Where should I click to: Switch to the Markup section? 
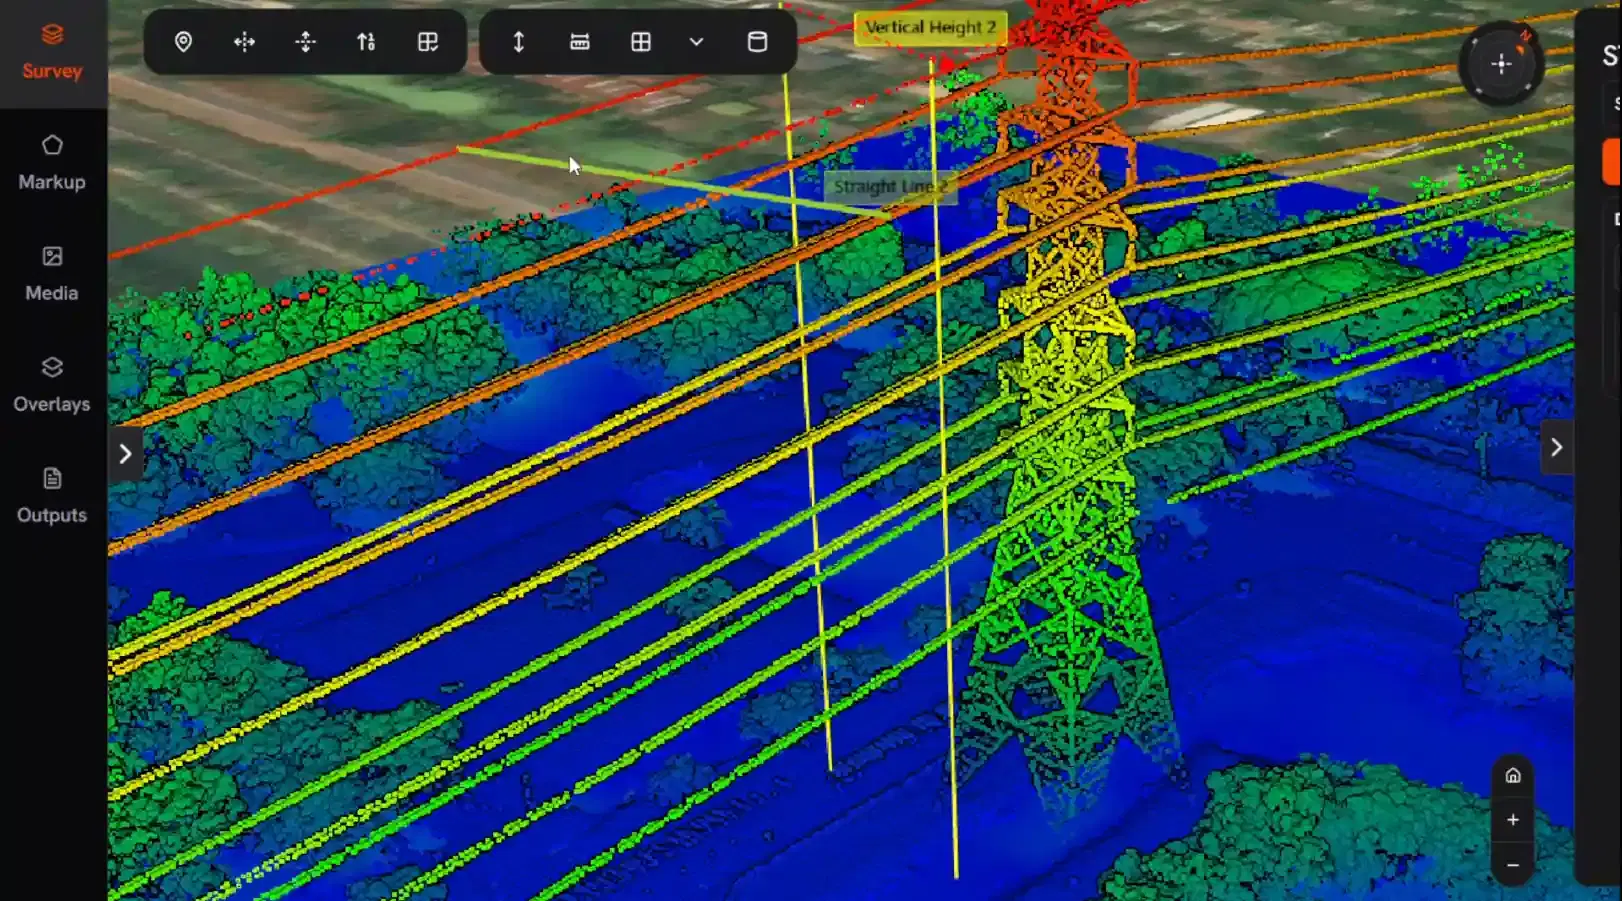51,163
